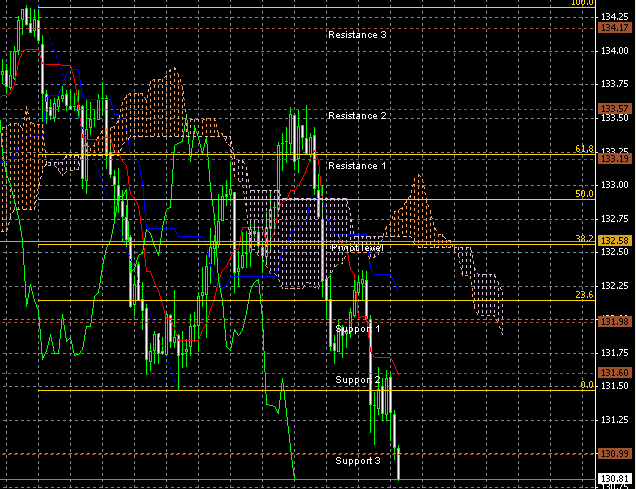Click the 134.25 price scale value

point(615,17)
